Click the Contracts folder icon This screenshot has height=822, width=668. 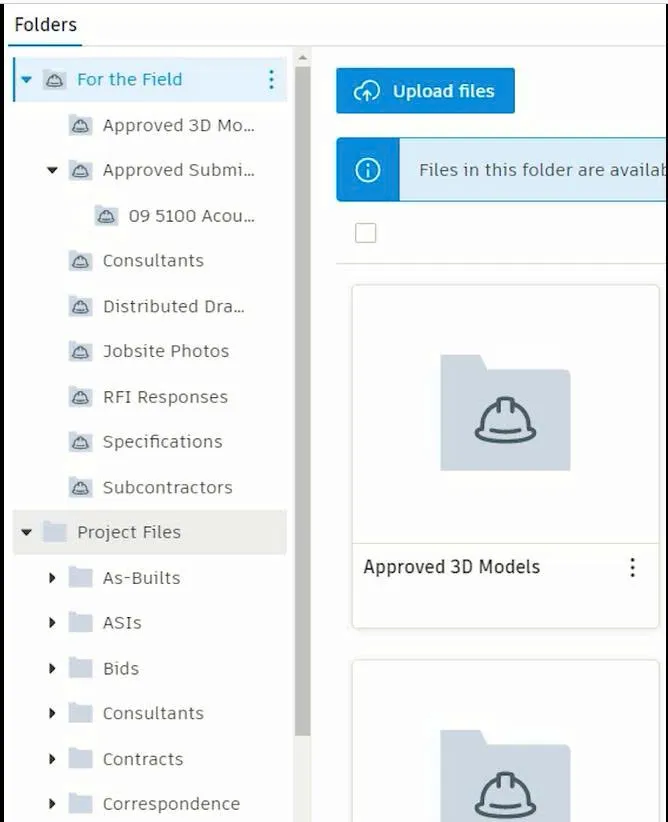coord(80,759)
